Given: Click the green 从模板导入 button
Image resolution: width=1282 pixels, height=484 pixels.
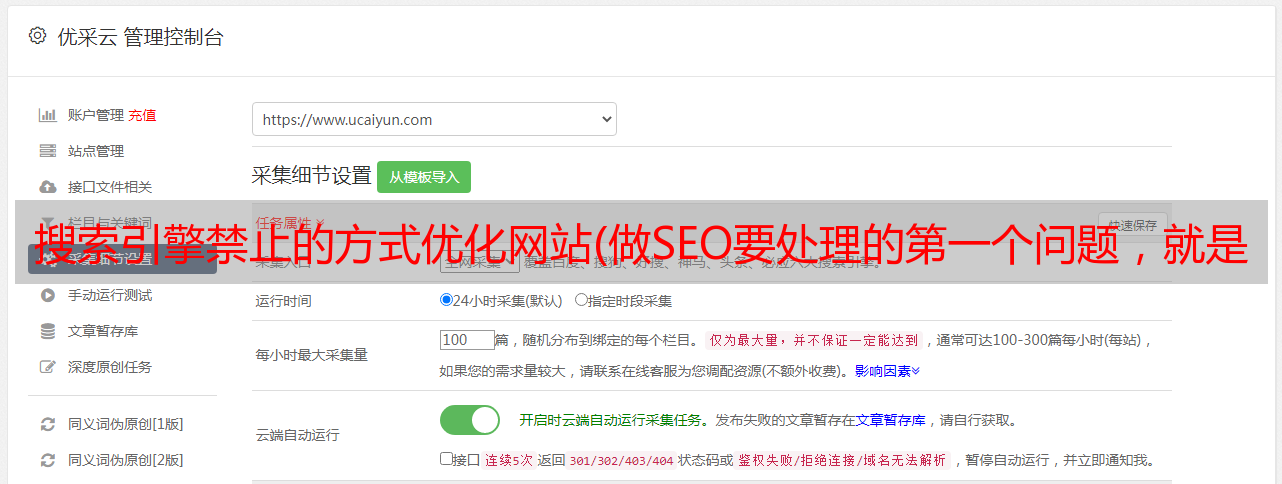Looking at the screenshot, I should click(x=424, y=177).
